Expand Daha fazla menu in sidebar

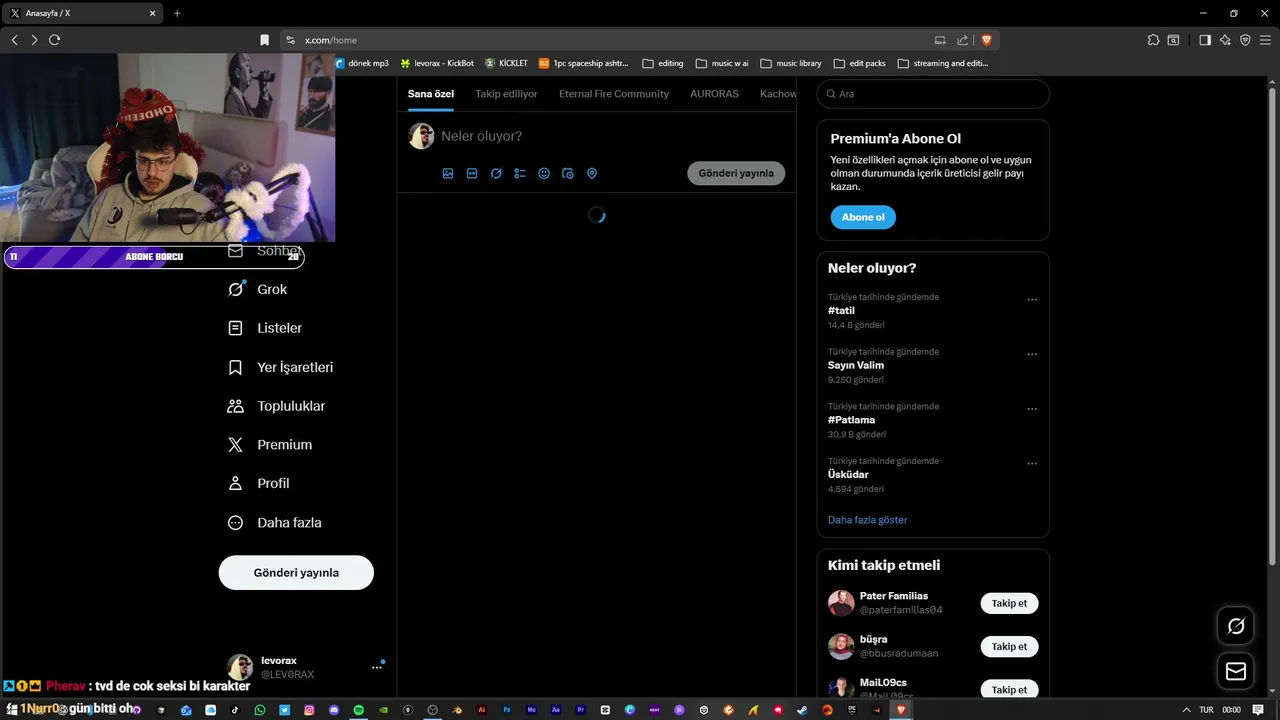coord(275,522)
